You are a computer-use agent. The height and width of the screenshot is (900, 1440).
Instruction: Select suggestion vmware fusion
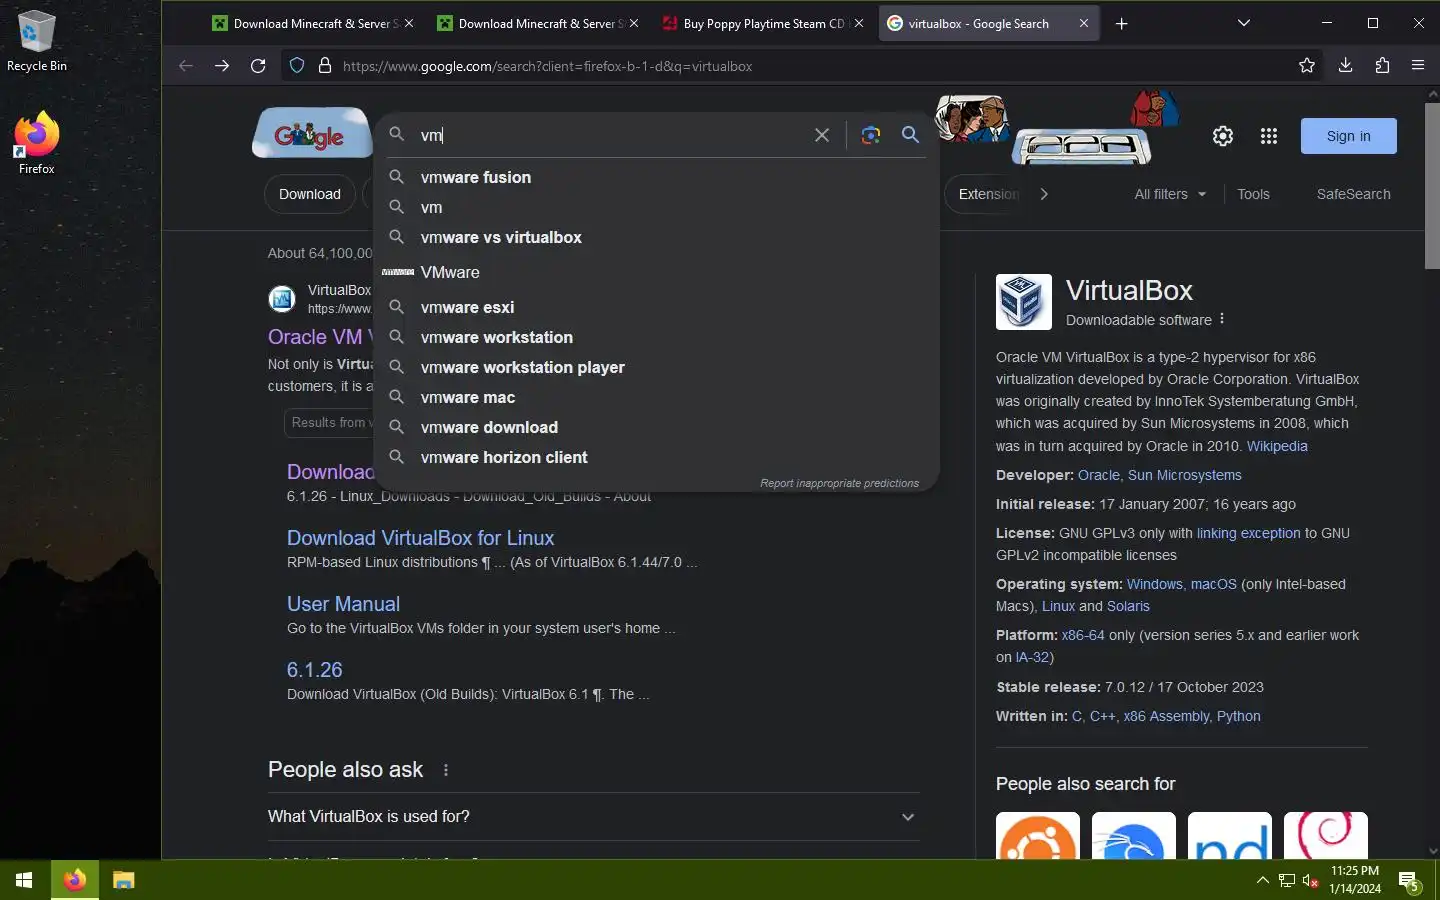(x=656, y=177)
